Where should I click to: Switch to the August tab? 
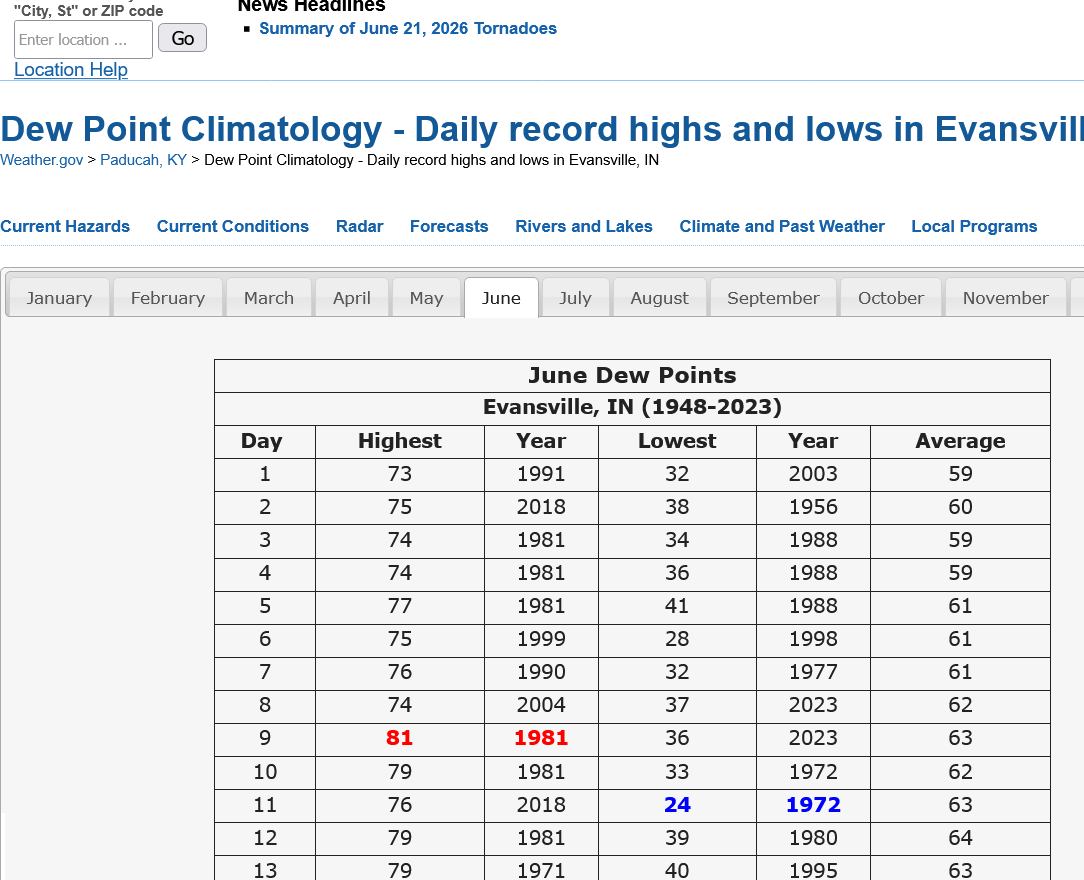(660, 298)
